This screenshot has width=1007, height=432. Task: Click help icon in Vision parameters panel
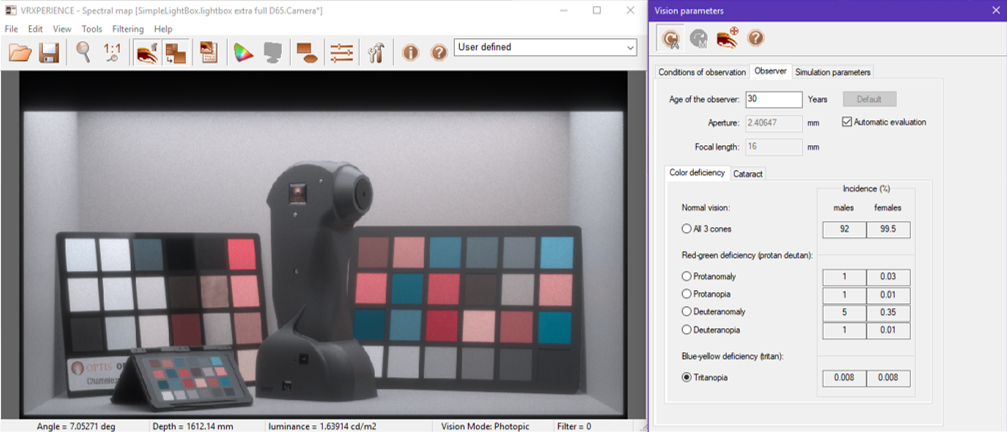pos(756,38)
